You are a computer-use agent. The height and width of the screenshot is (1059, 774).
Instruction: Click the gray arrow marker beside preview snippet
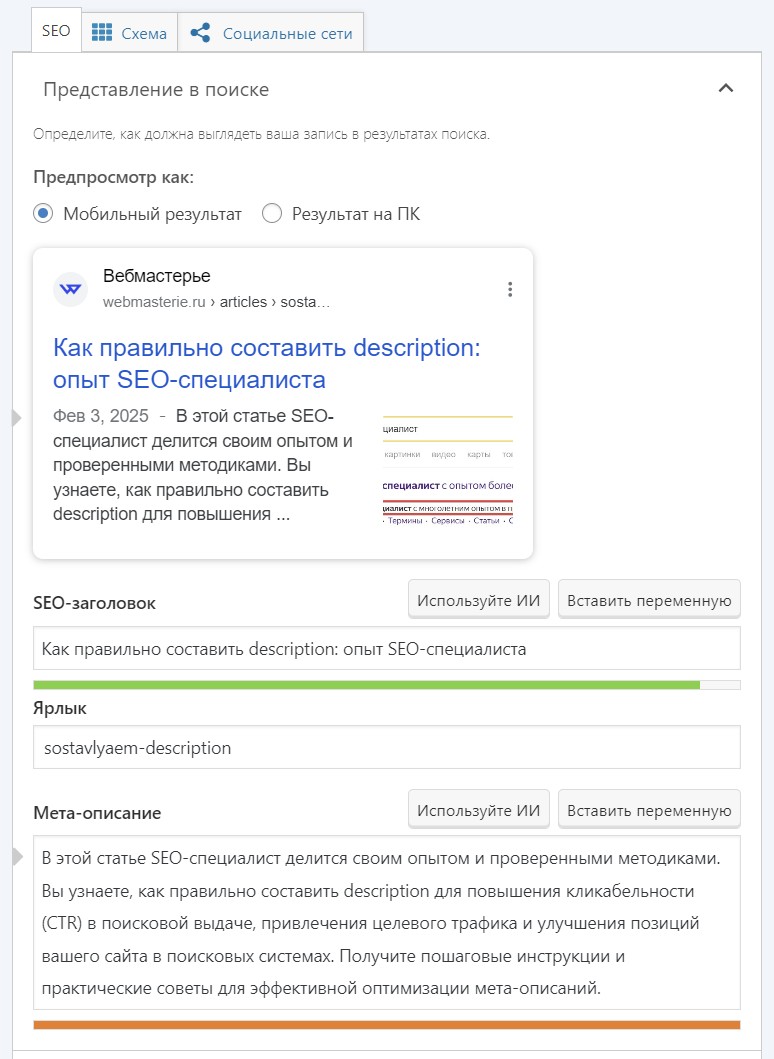click(16, 418)
